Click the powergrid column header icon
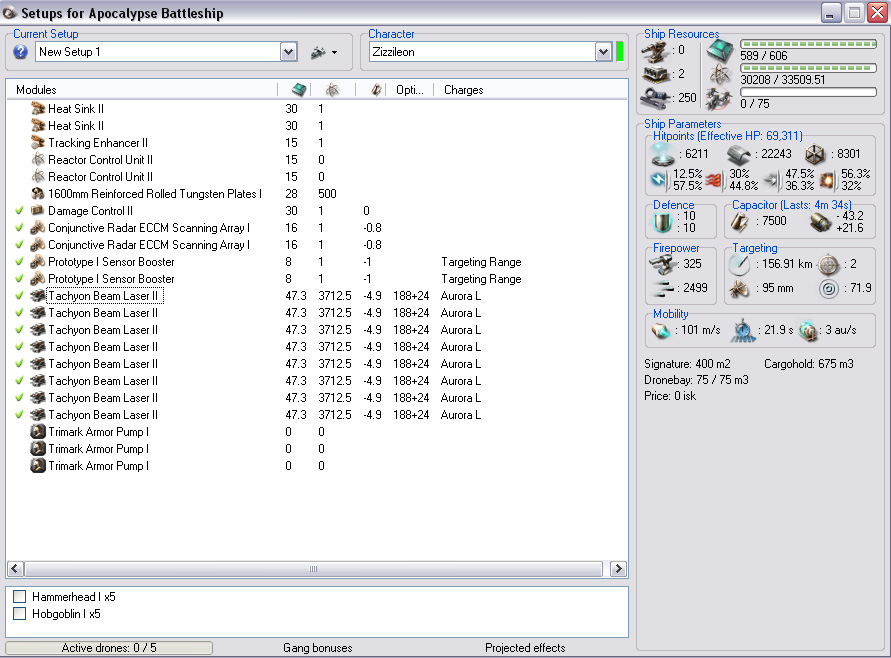 click(332, 90)
